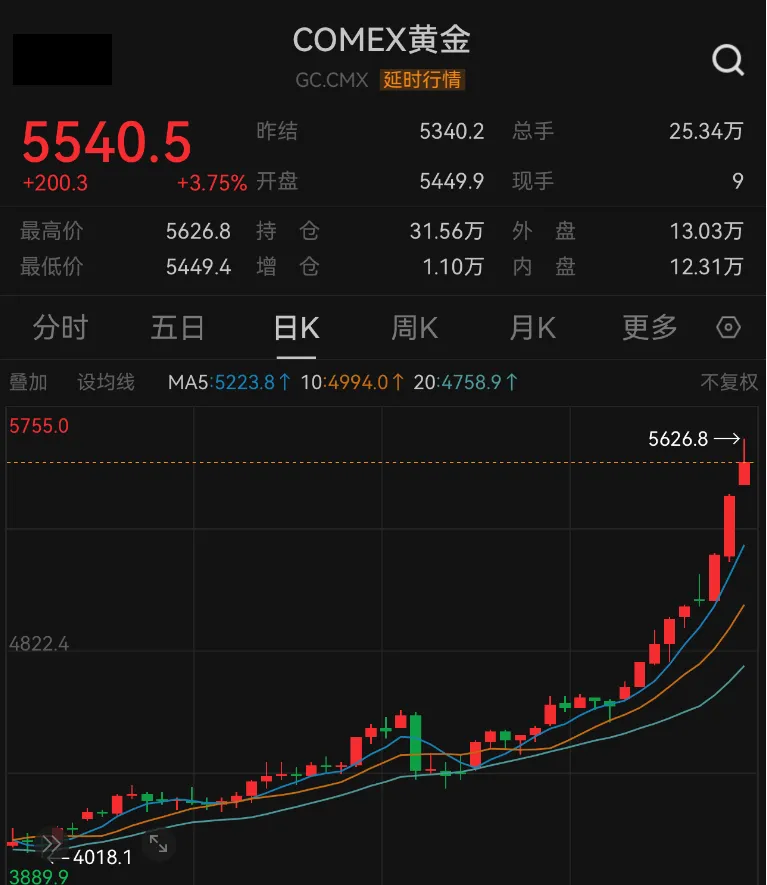Tap the MA20 value 4758.9
767x885 pixels.
pos(472,383)
